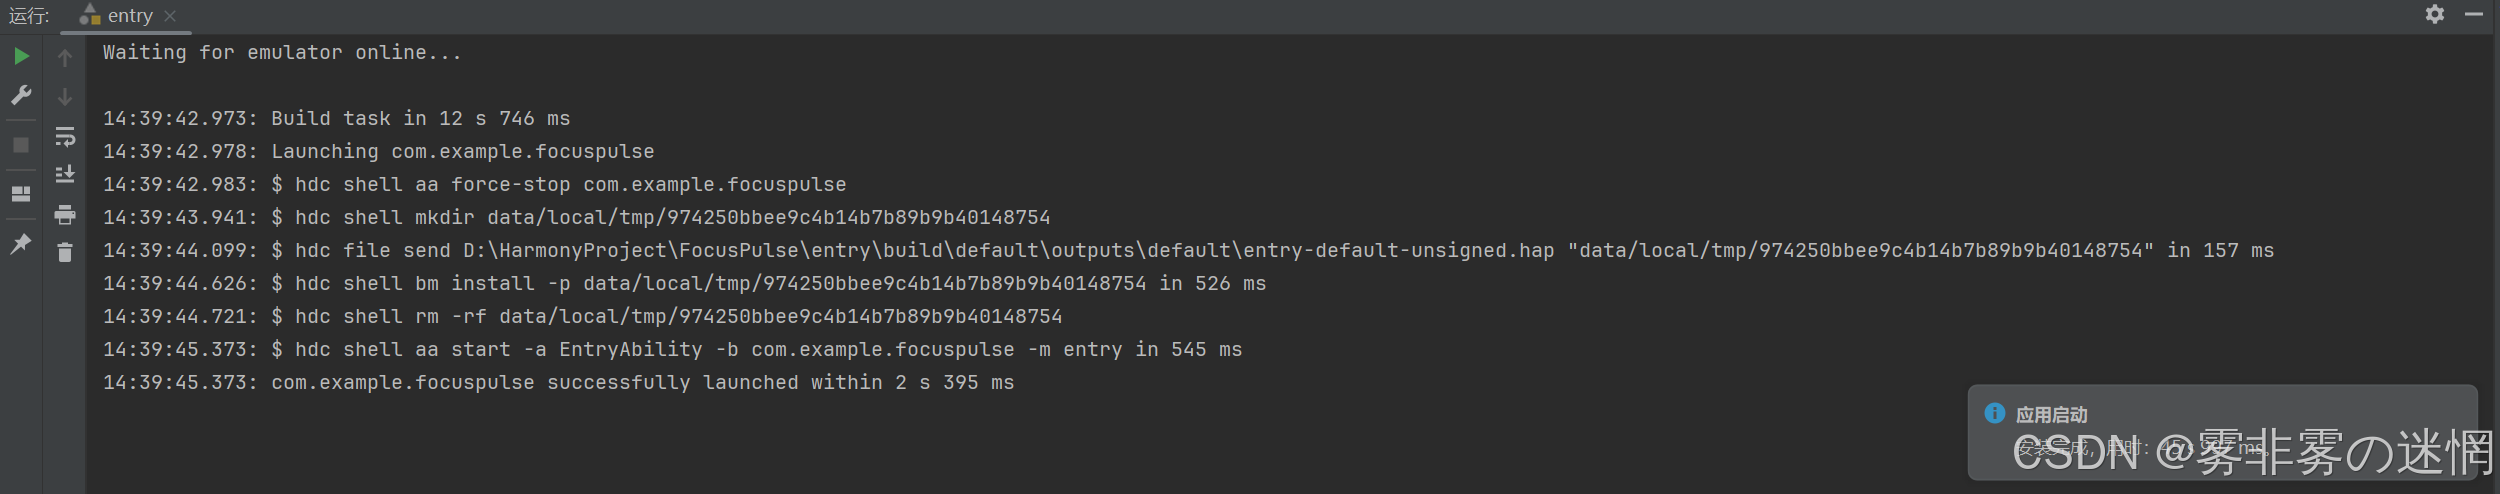Click the 运行: panel label

coord(29,16)
